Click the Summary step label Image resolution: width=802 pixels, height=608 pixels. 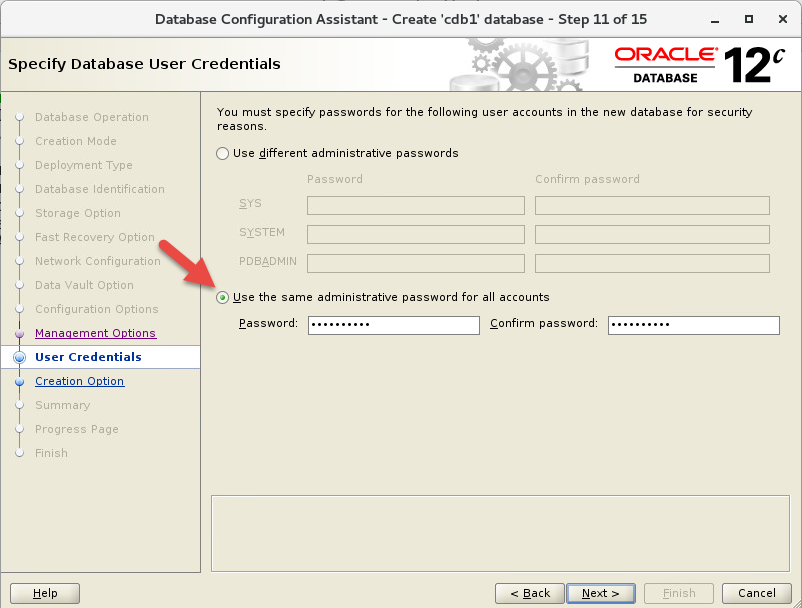(62, 405)
